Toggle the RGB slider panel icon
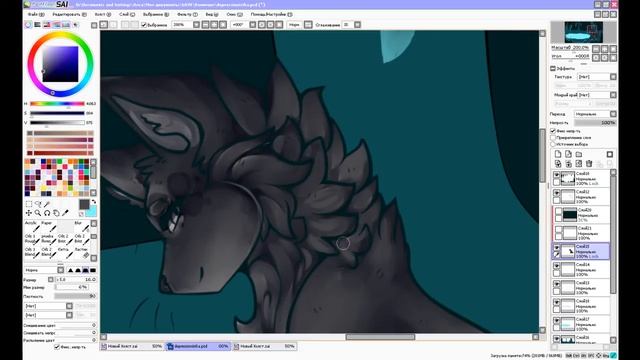Viewport: 640px width, 360px height. point(38,25)
